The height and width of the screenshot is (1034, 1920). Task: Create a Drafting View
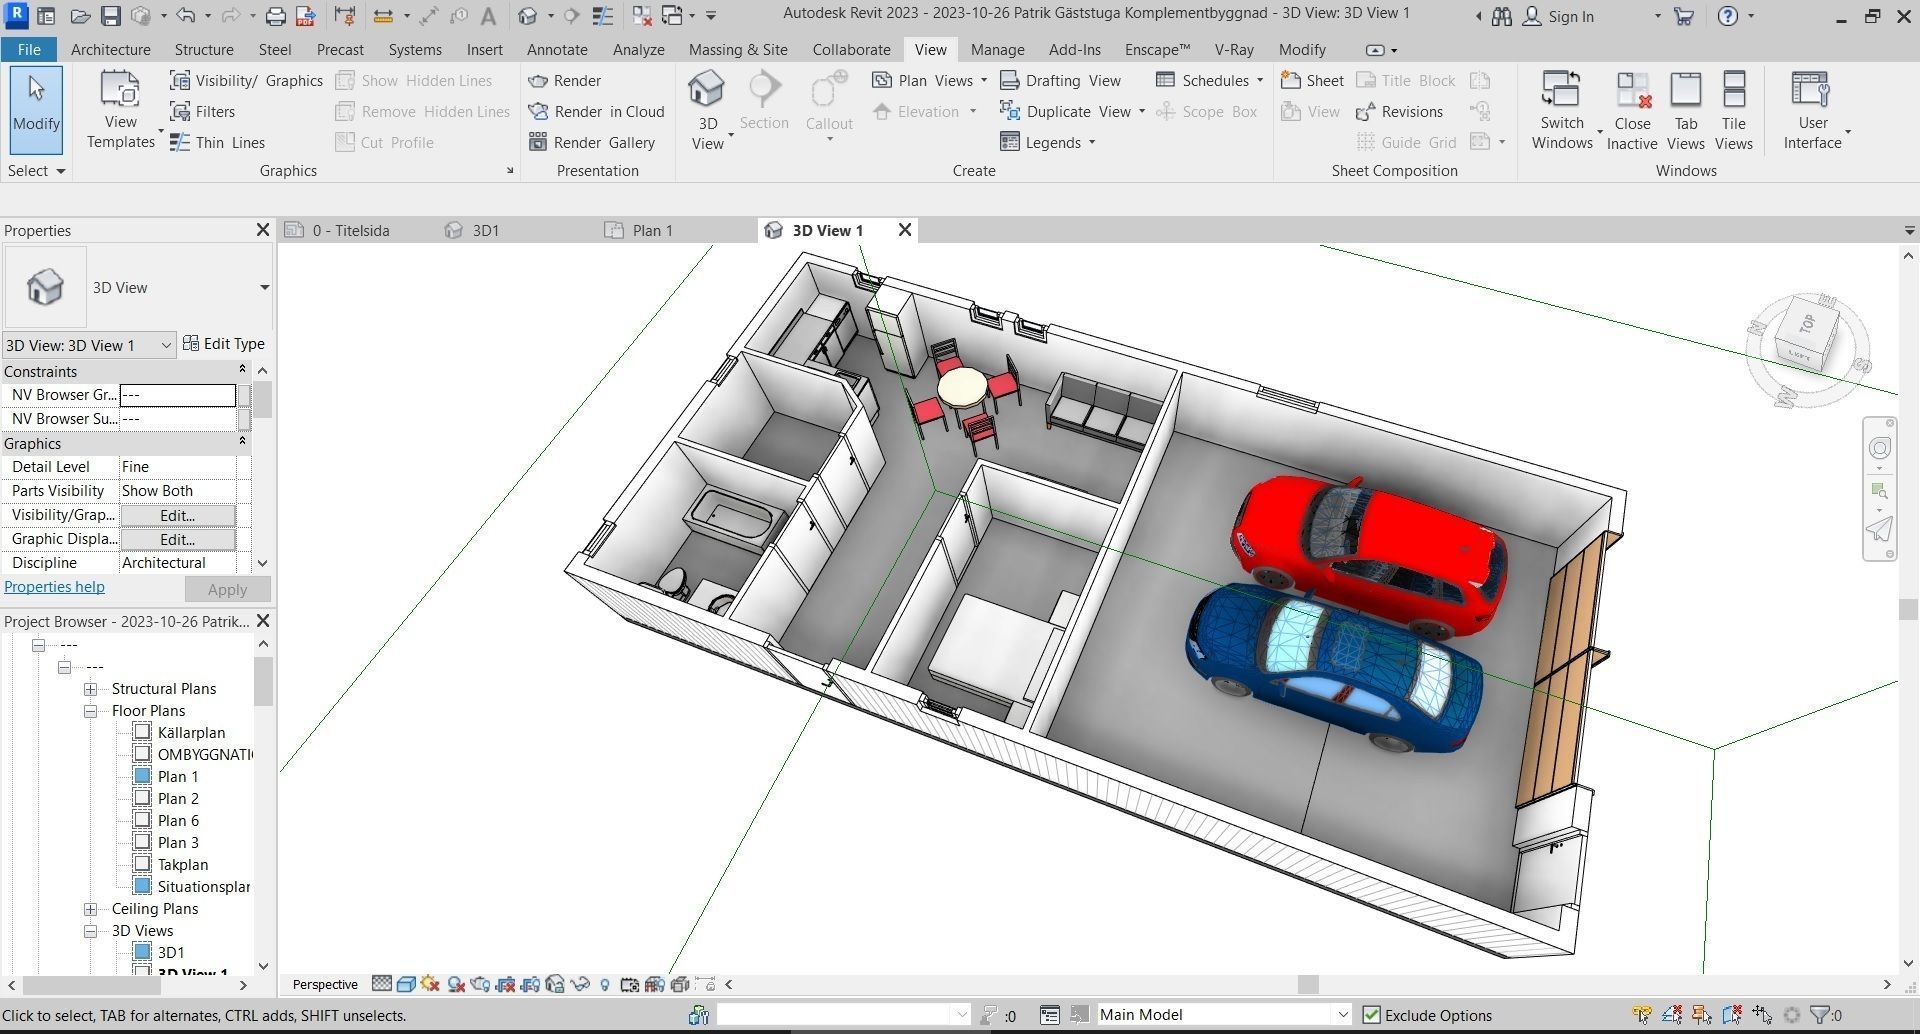tap(1061, 81)
